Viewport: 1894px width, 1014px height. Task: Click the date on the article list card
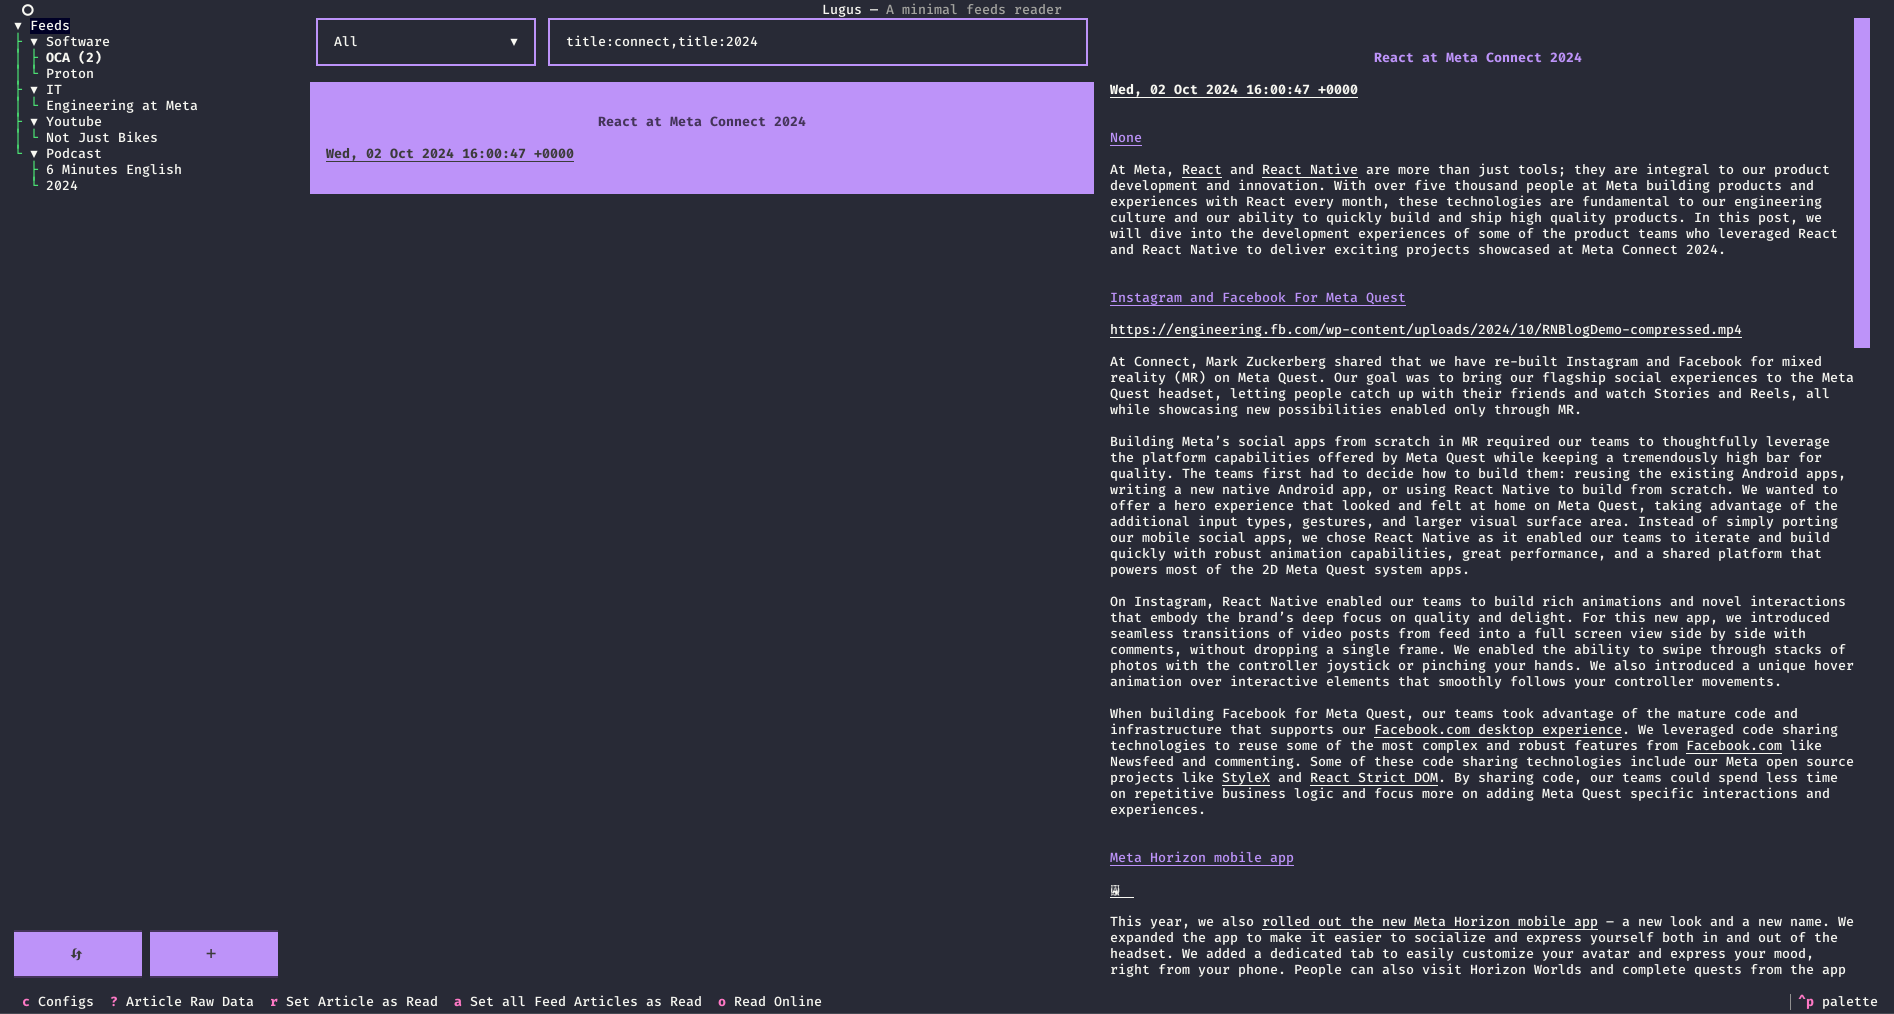[x=450, y=154]
